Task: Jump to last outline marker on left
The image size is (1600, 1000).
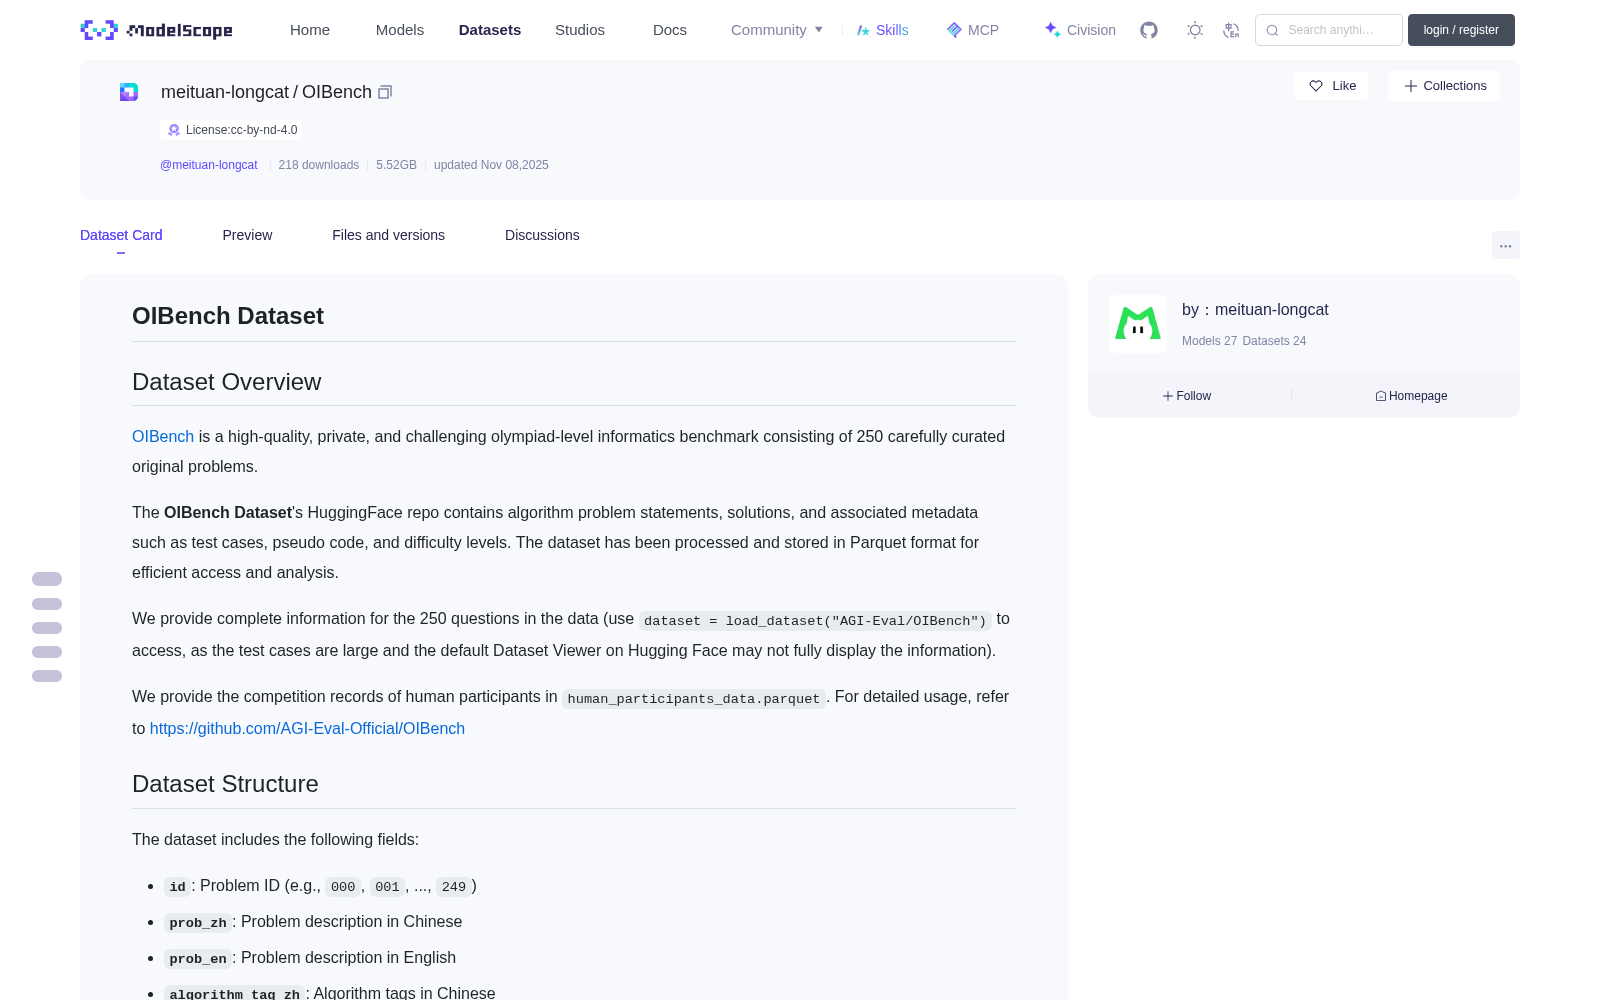Action: tap(47, 676)
